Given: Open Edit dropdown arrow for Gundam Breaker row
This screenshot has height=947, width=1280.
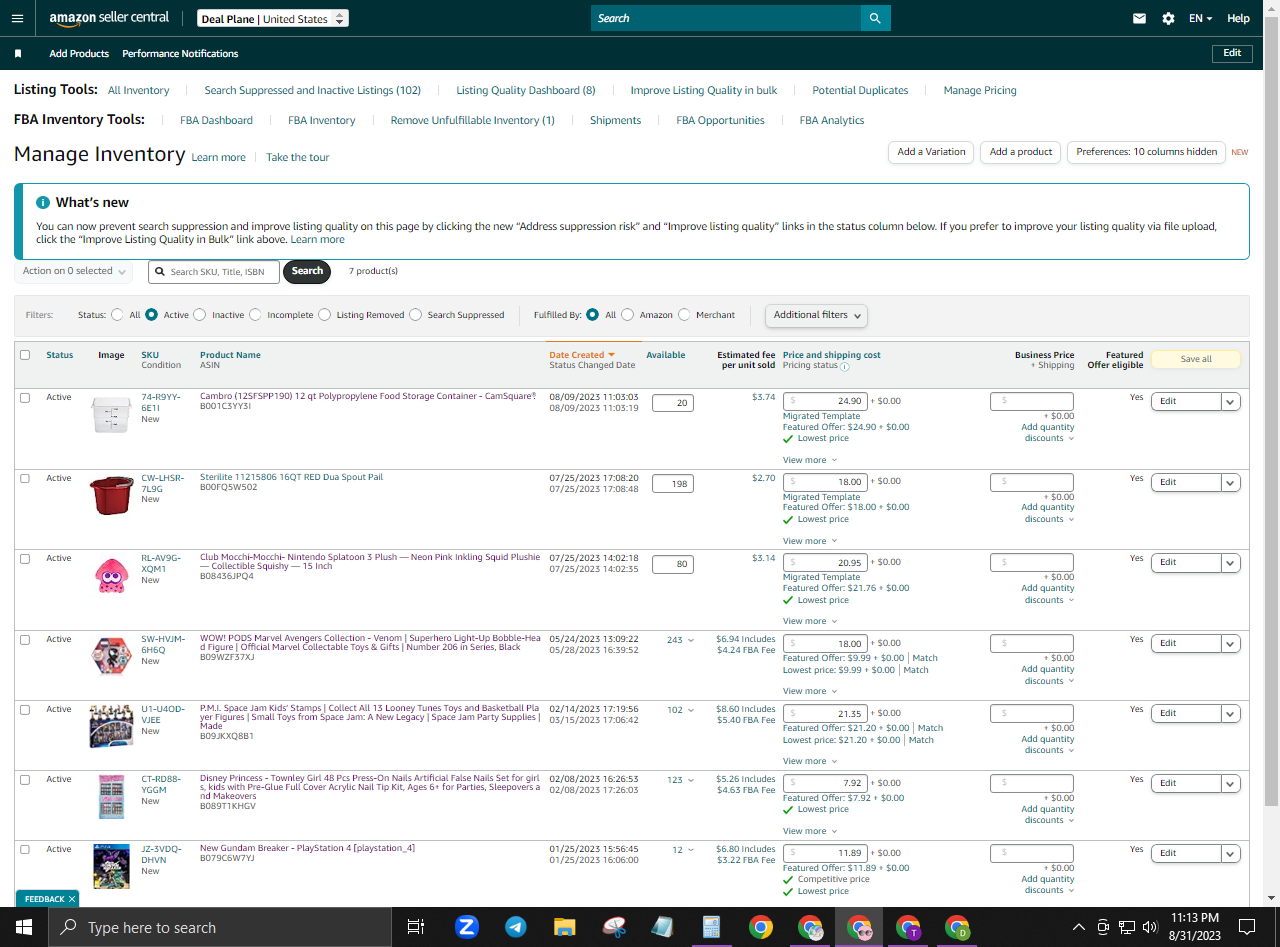Looking at the screenshot, I should click(1231, 853).
